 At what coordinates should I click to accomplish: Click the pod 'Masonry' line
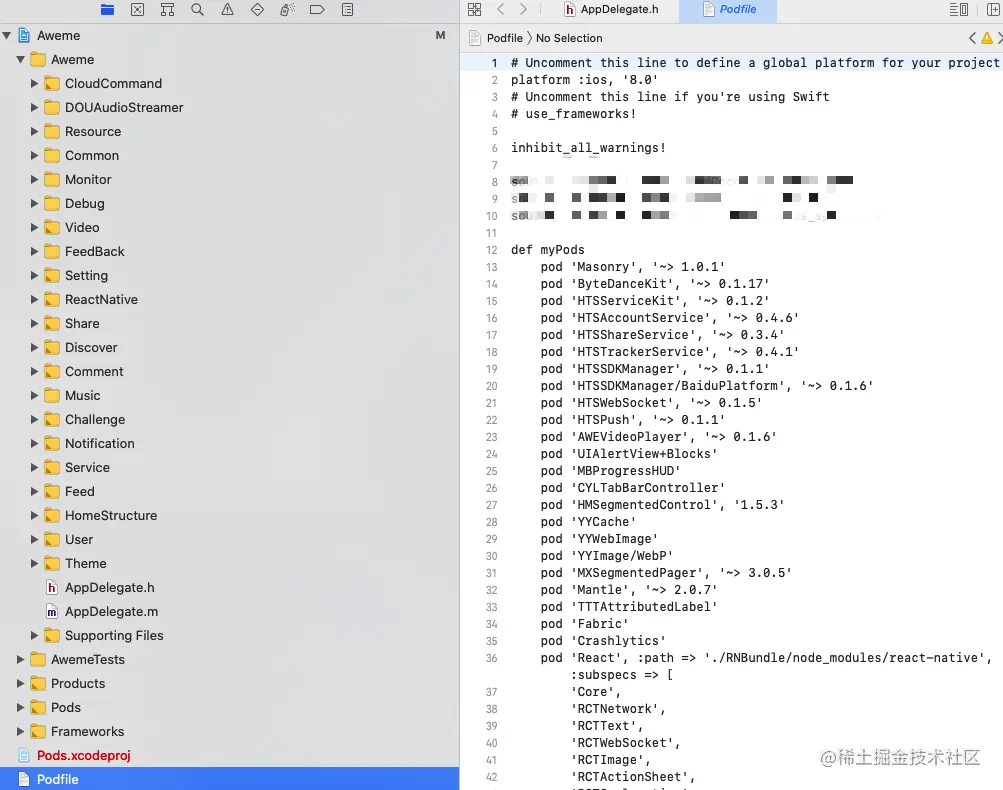pos(632,267)
